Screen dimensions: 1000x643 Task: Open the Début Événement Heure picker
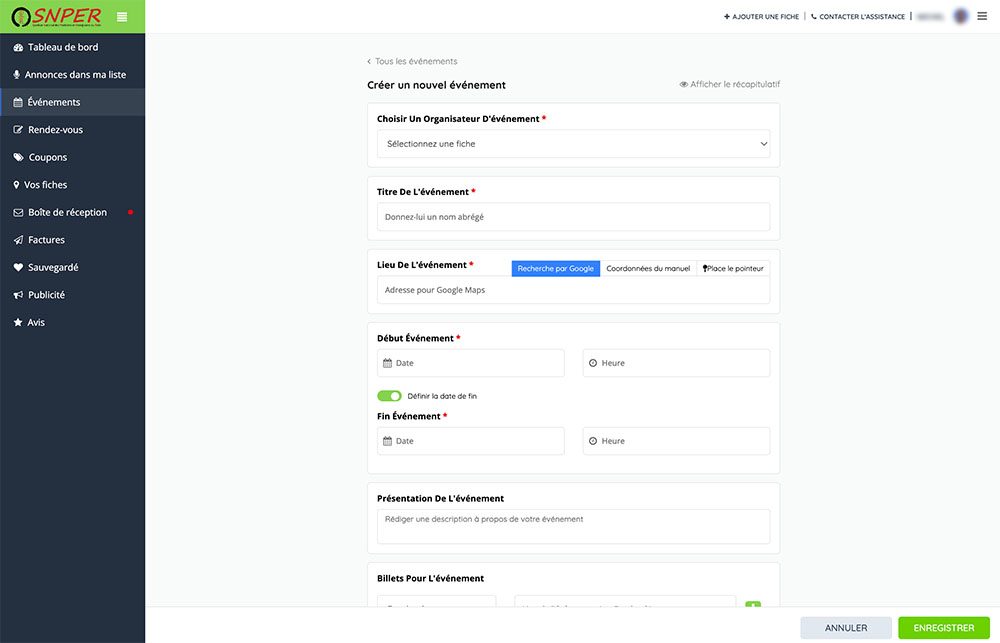676,363
